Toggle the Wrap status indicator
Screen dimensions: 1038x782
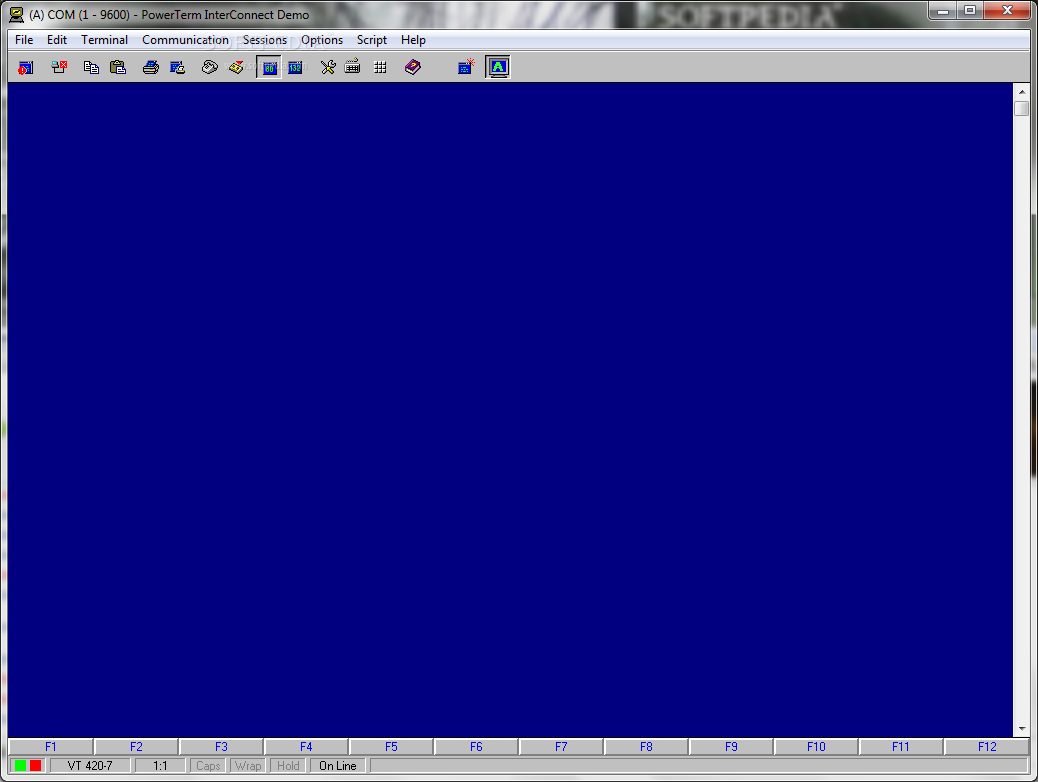pyautogui.click(x=248, y=765)
